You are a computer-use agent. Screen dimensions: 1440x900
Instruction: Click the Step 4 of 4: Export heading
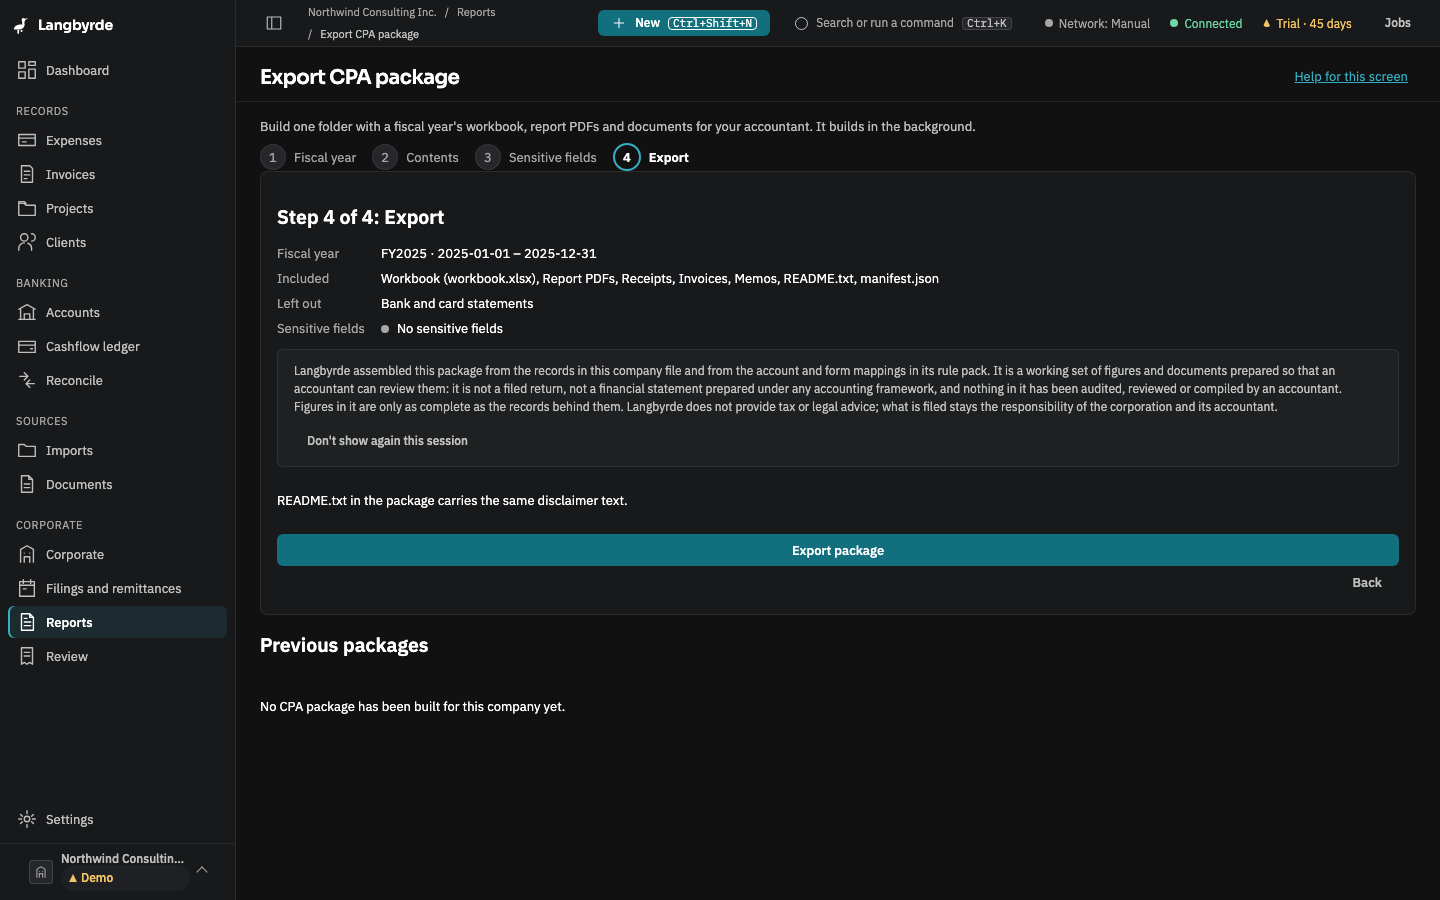click(360, 217)
